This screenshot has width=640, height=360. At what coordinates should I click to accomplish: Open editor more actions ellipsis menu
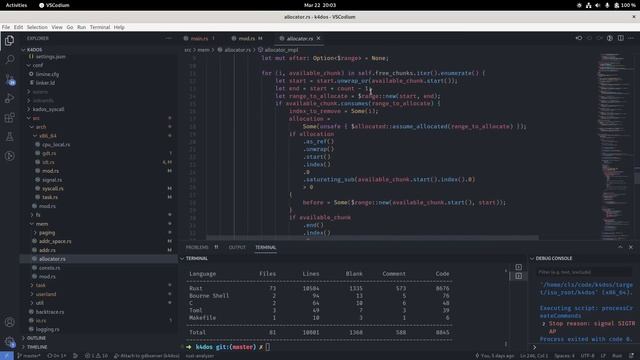point(631,38)
